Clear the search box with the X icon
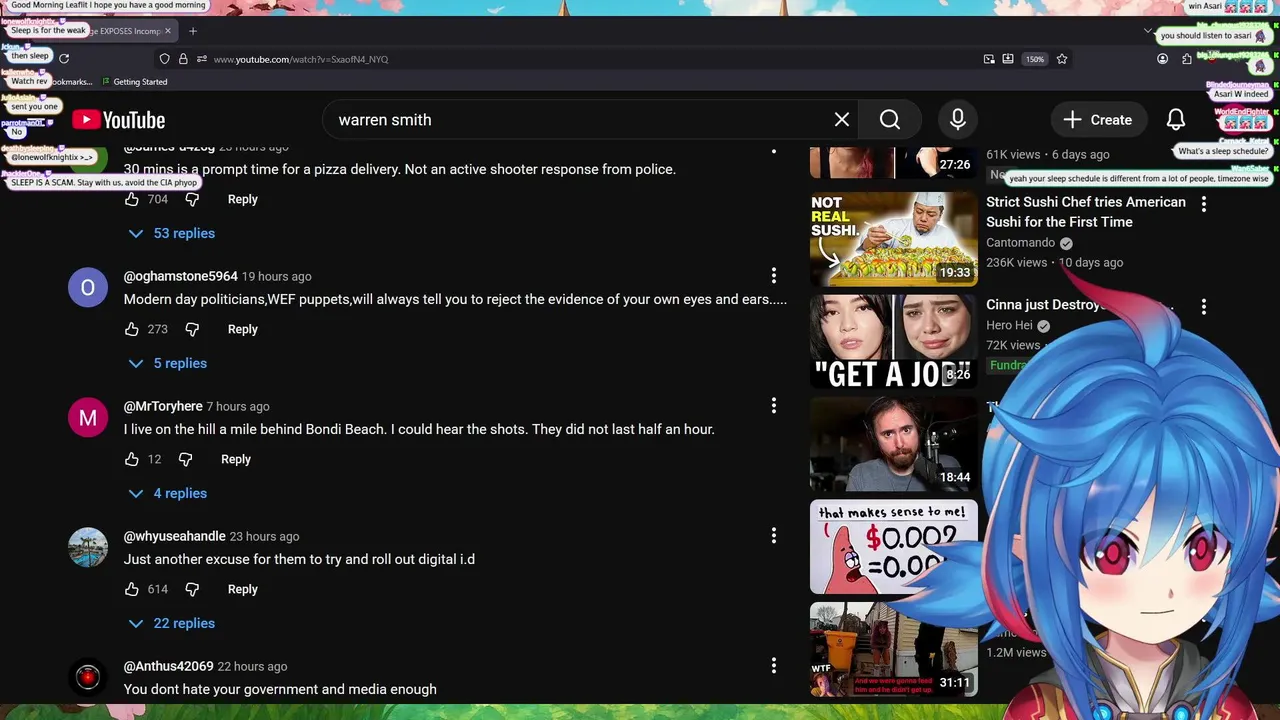Viewport: 1280px width, 720px height. point(842,120)
